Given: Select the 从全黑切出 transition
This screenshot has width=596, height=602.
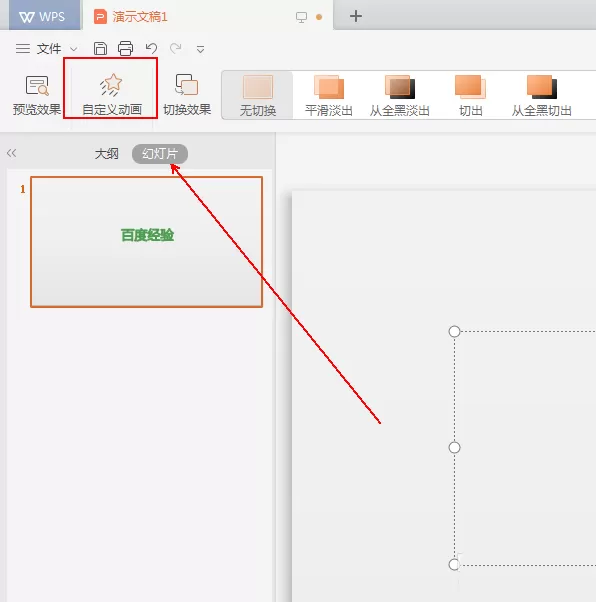Looking at the screenshot, I should tap(541, 96).
